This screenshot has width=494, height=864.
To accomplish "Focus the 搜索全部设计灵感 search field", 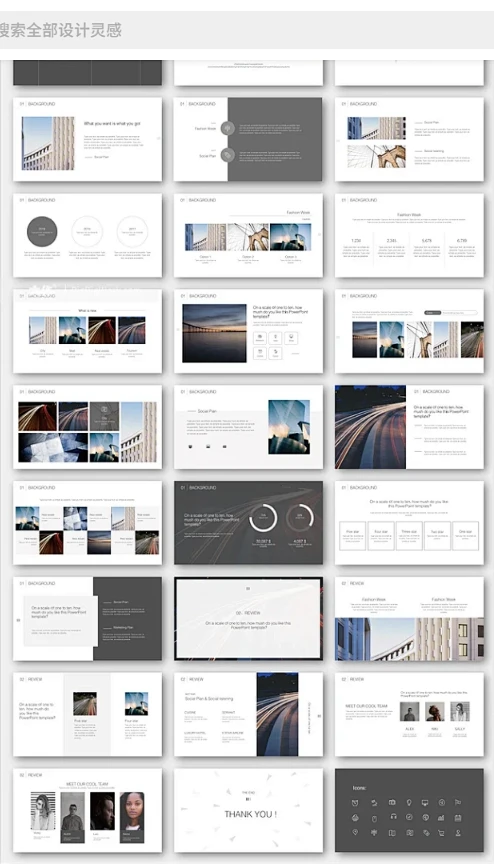I will click(x=247, y=30).
